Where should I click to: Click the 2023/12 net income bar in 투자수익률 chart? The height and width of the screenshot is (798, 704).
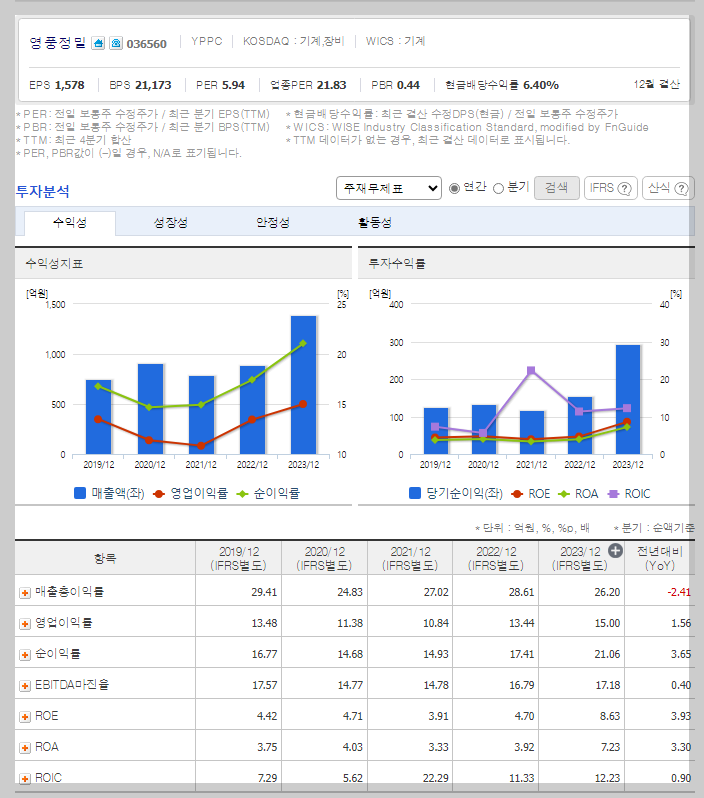628,400
